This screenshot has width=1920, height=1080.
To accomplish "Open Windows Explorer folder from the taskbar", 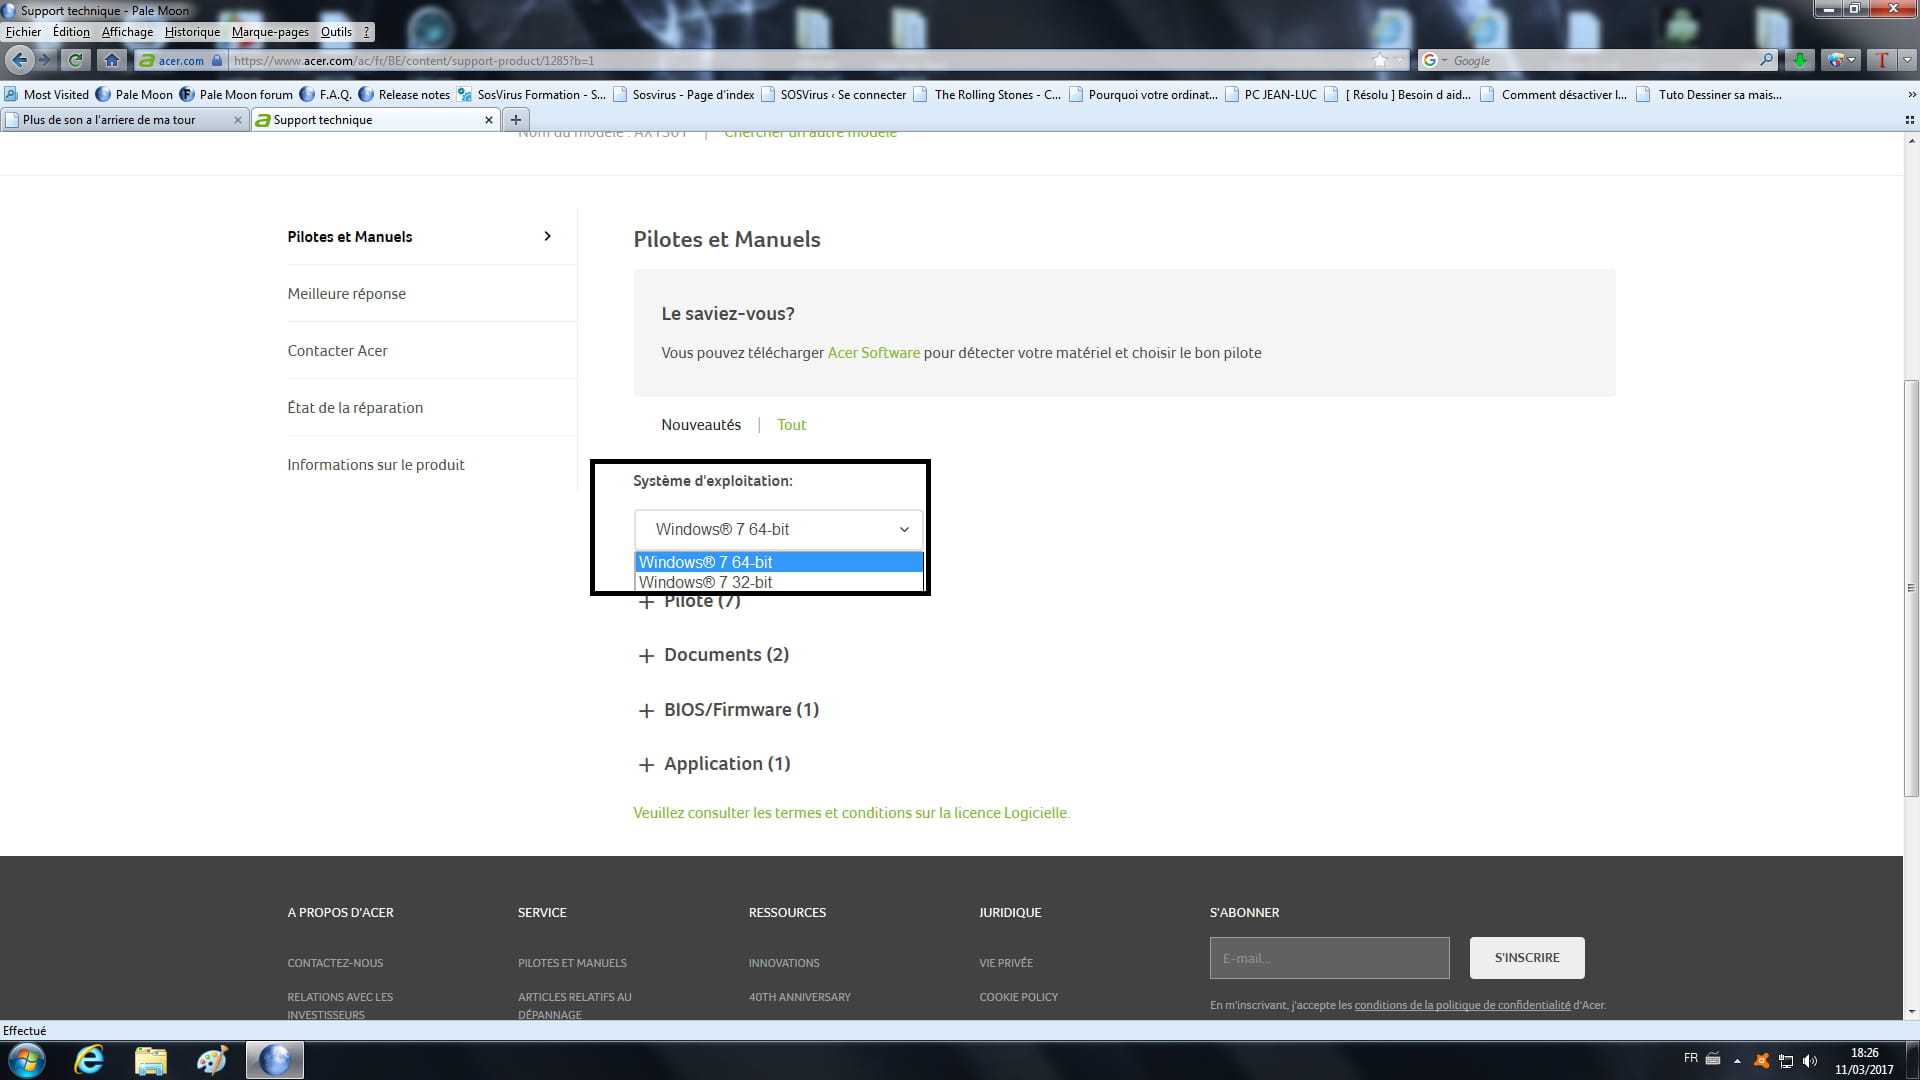I will (150, 1060).
